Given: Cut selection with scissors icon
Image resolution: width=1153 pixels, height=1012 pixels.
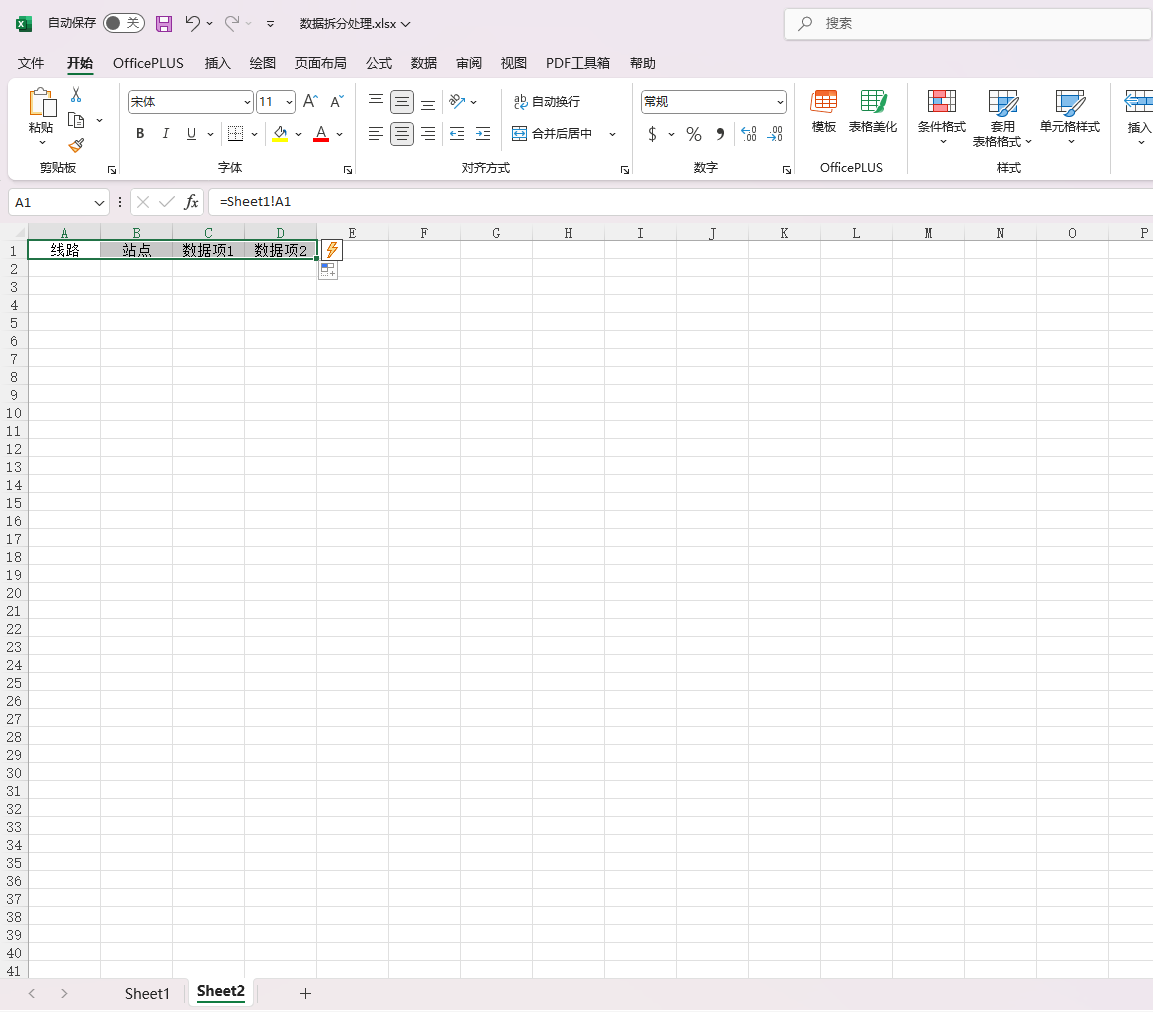Looking at the screenshot, I should [x=76, y=95].
